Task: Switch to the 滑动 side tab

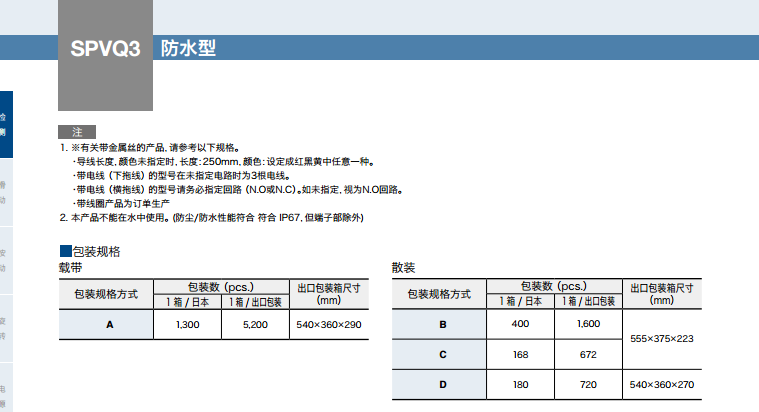Action: [x=4, y=192]
